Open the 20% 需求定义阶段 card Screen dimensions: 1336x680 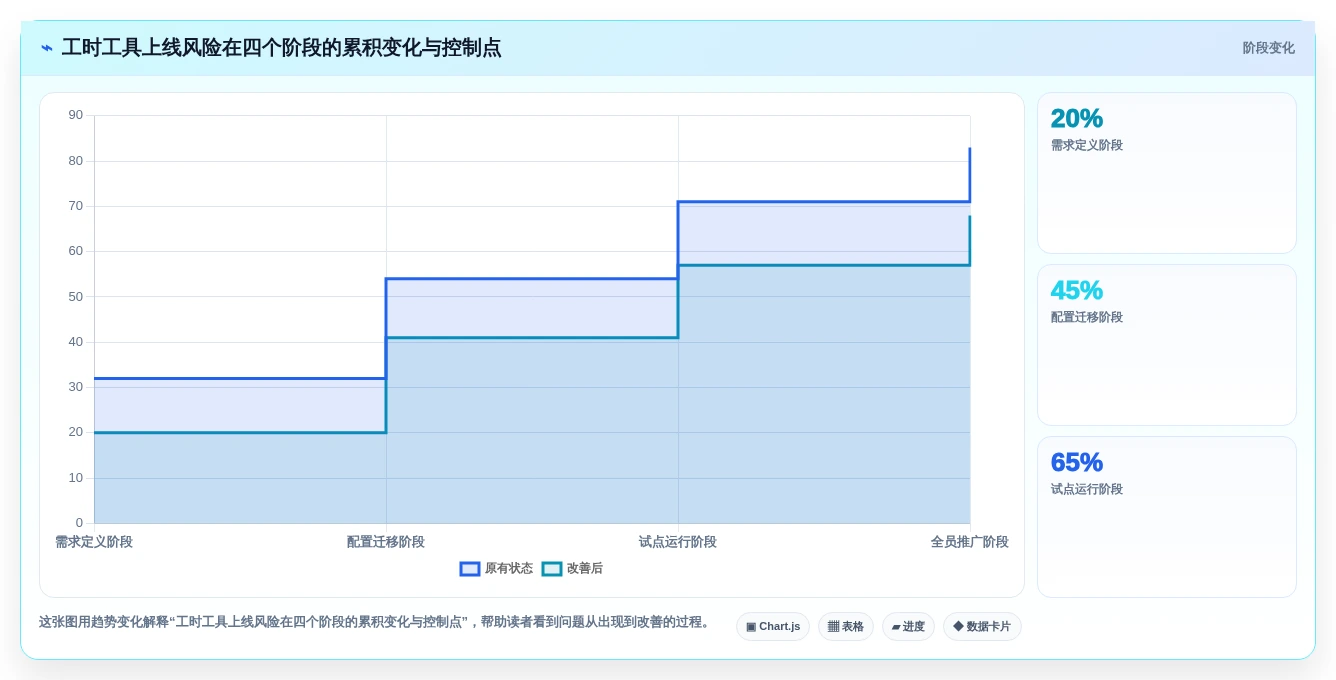pos(1167,173)
